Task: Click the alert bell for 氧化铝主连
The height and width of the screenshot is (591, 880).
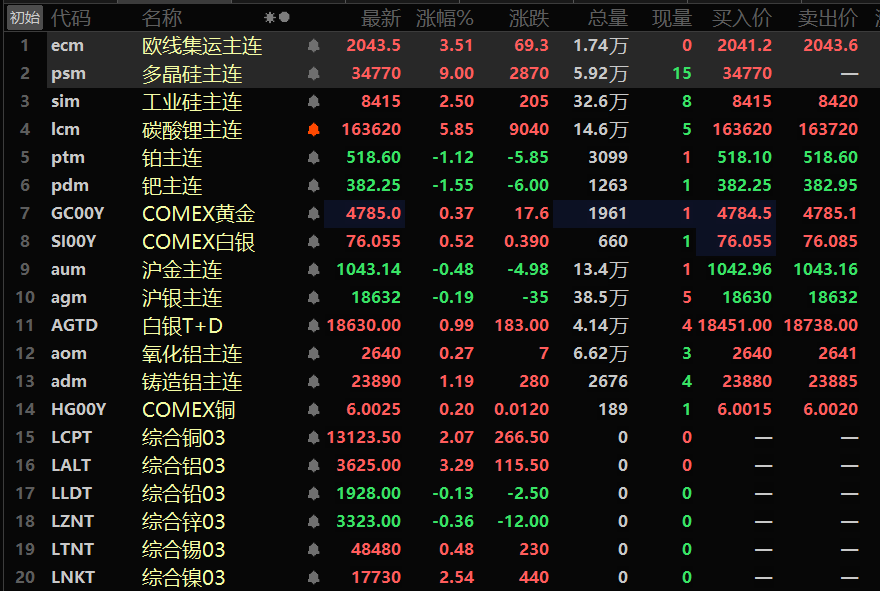Action: (314, 354)
